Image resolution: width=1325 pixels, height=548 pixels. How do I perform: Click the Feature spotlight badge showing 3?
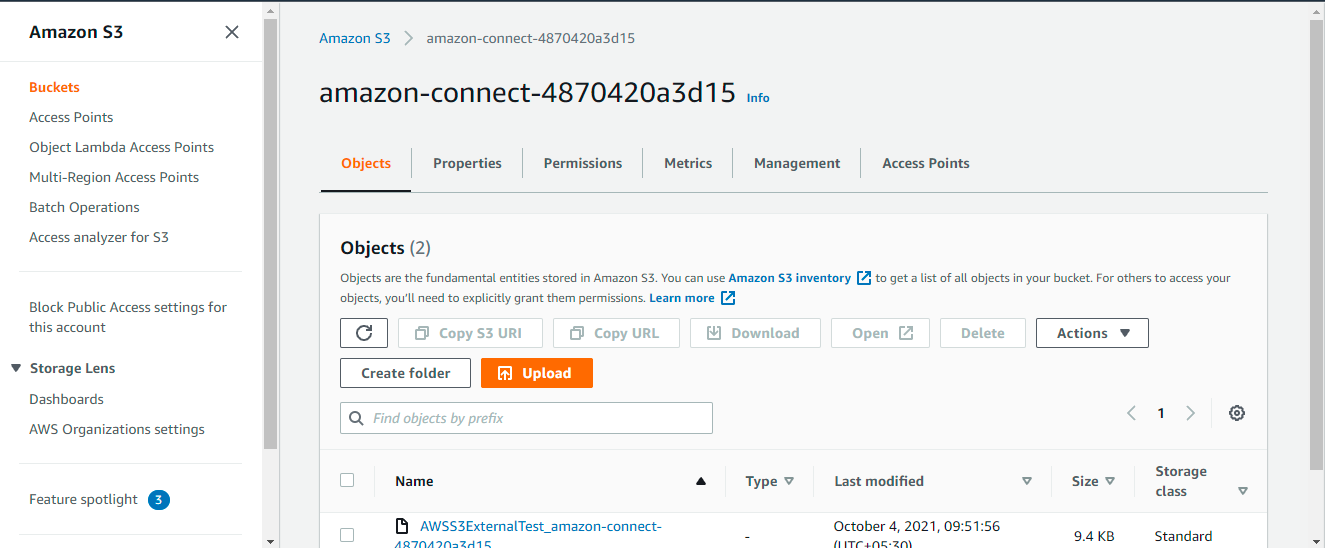[x=159, y=500]
